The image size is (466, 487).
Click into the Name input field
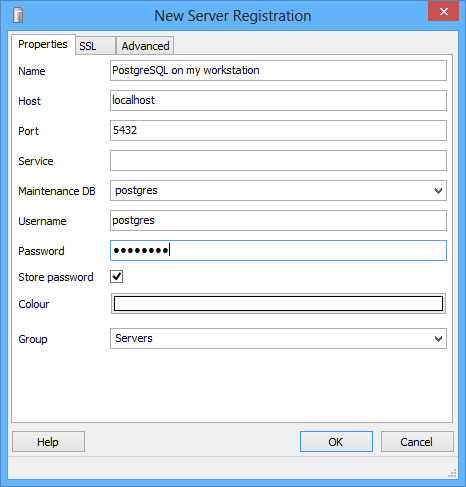(x=278, y=70)
